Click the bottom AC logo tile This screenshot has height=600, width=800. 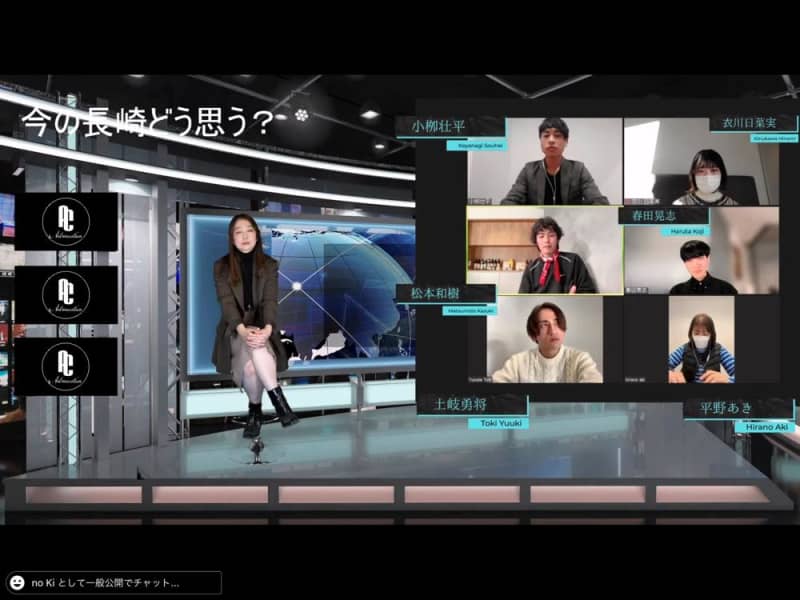(x=66, y=367)
